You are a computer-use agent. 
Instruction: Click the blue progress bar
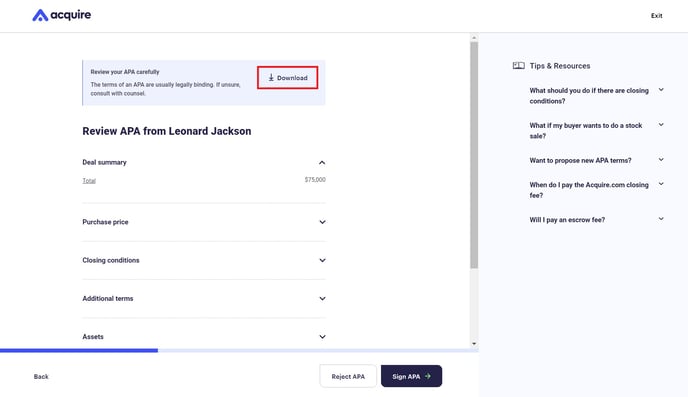coord(79,351)
